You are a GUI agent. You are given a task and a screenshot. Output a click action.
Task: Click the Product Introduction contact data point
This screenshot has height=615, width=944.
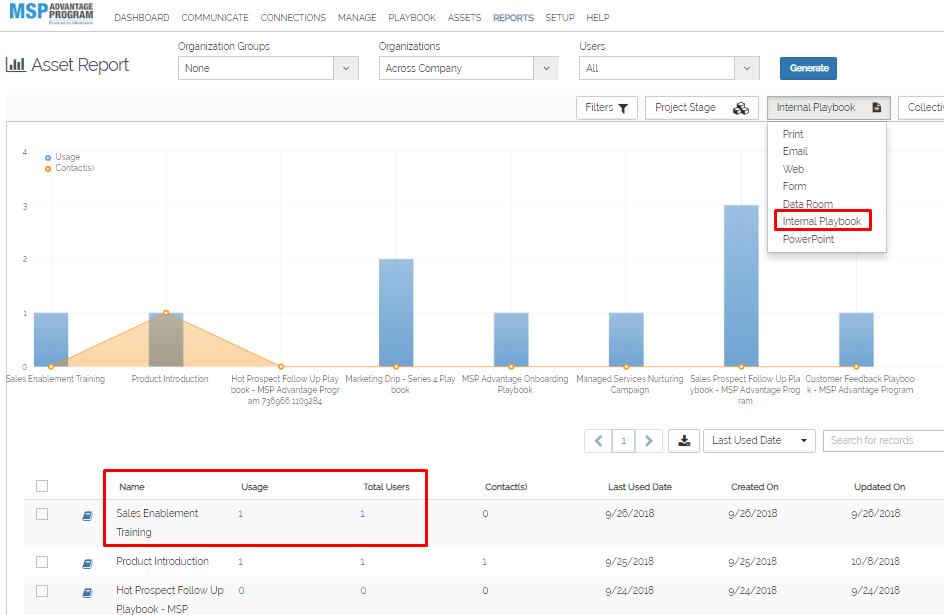point(166,313)
